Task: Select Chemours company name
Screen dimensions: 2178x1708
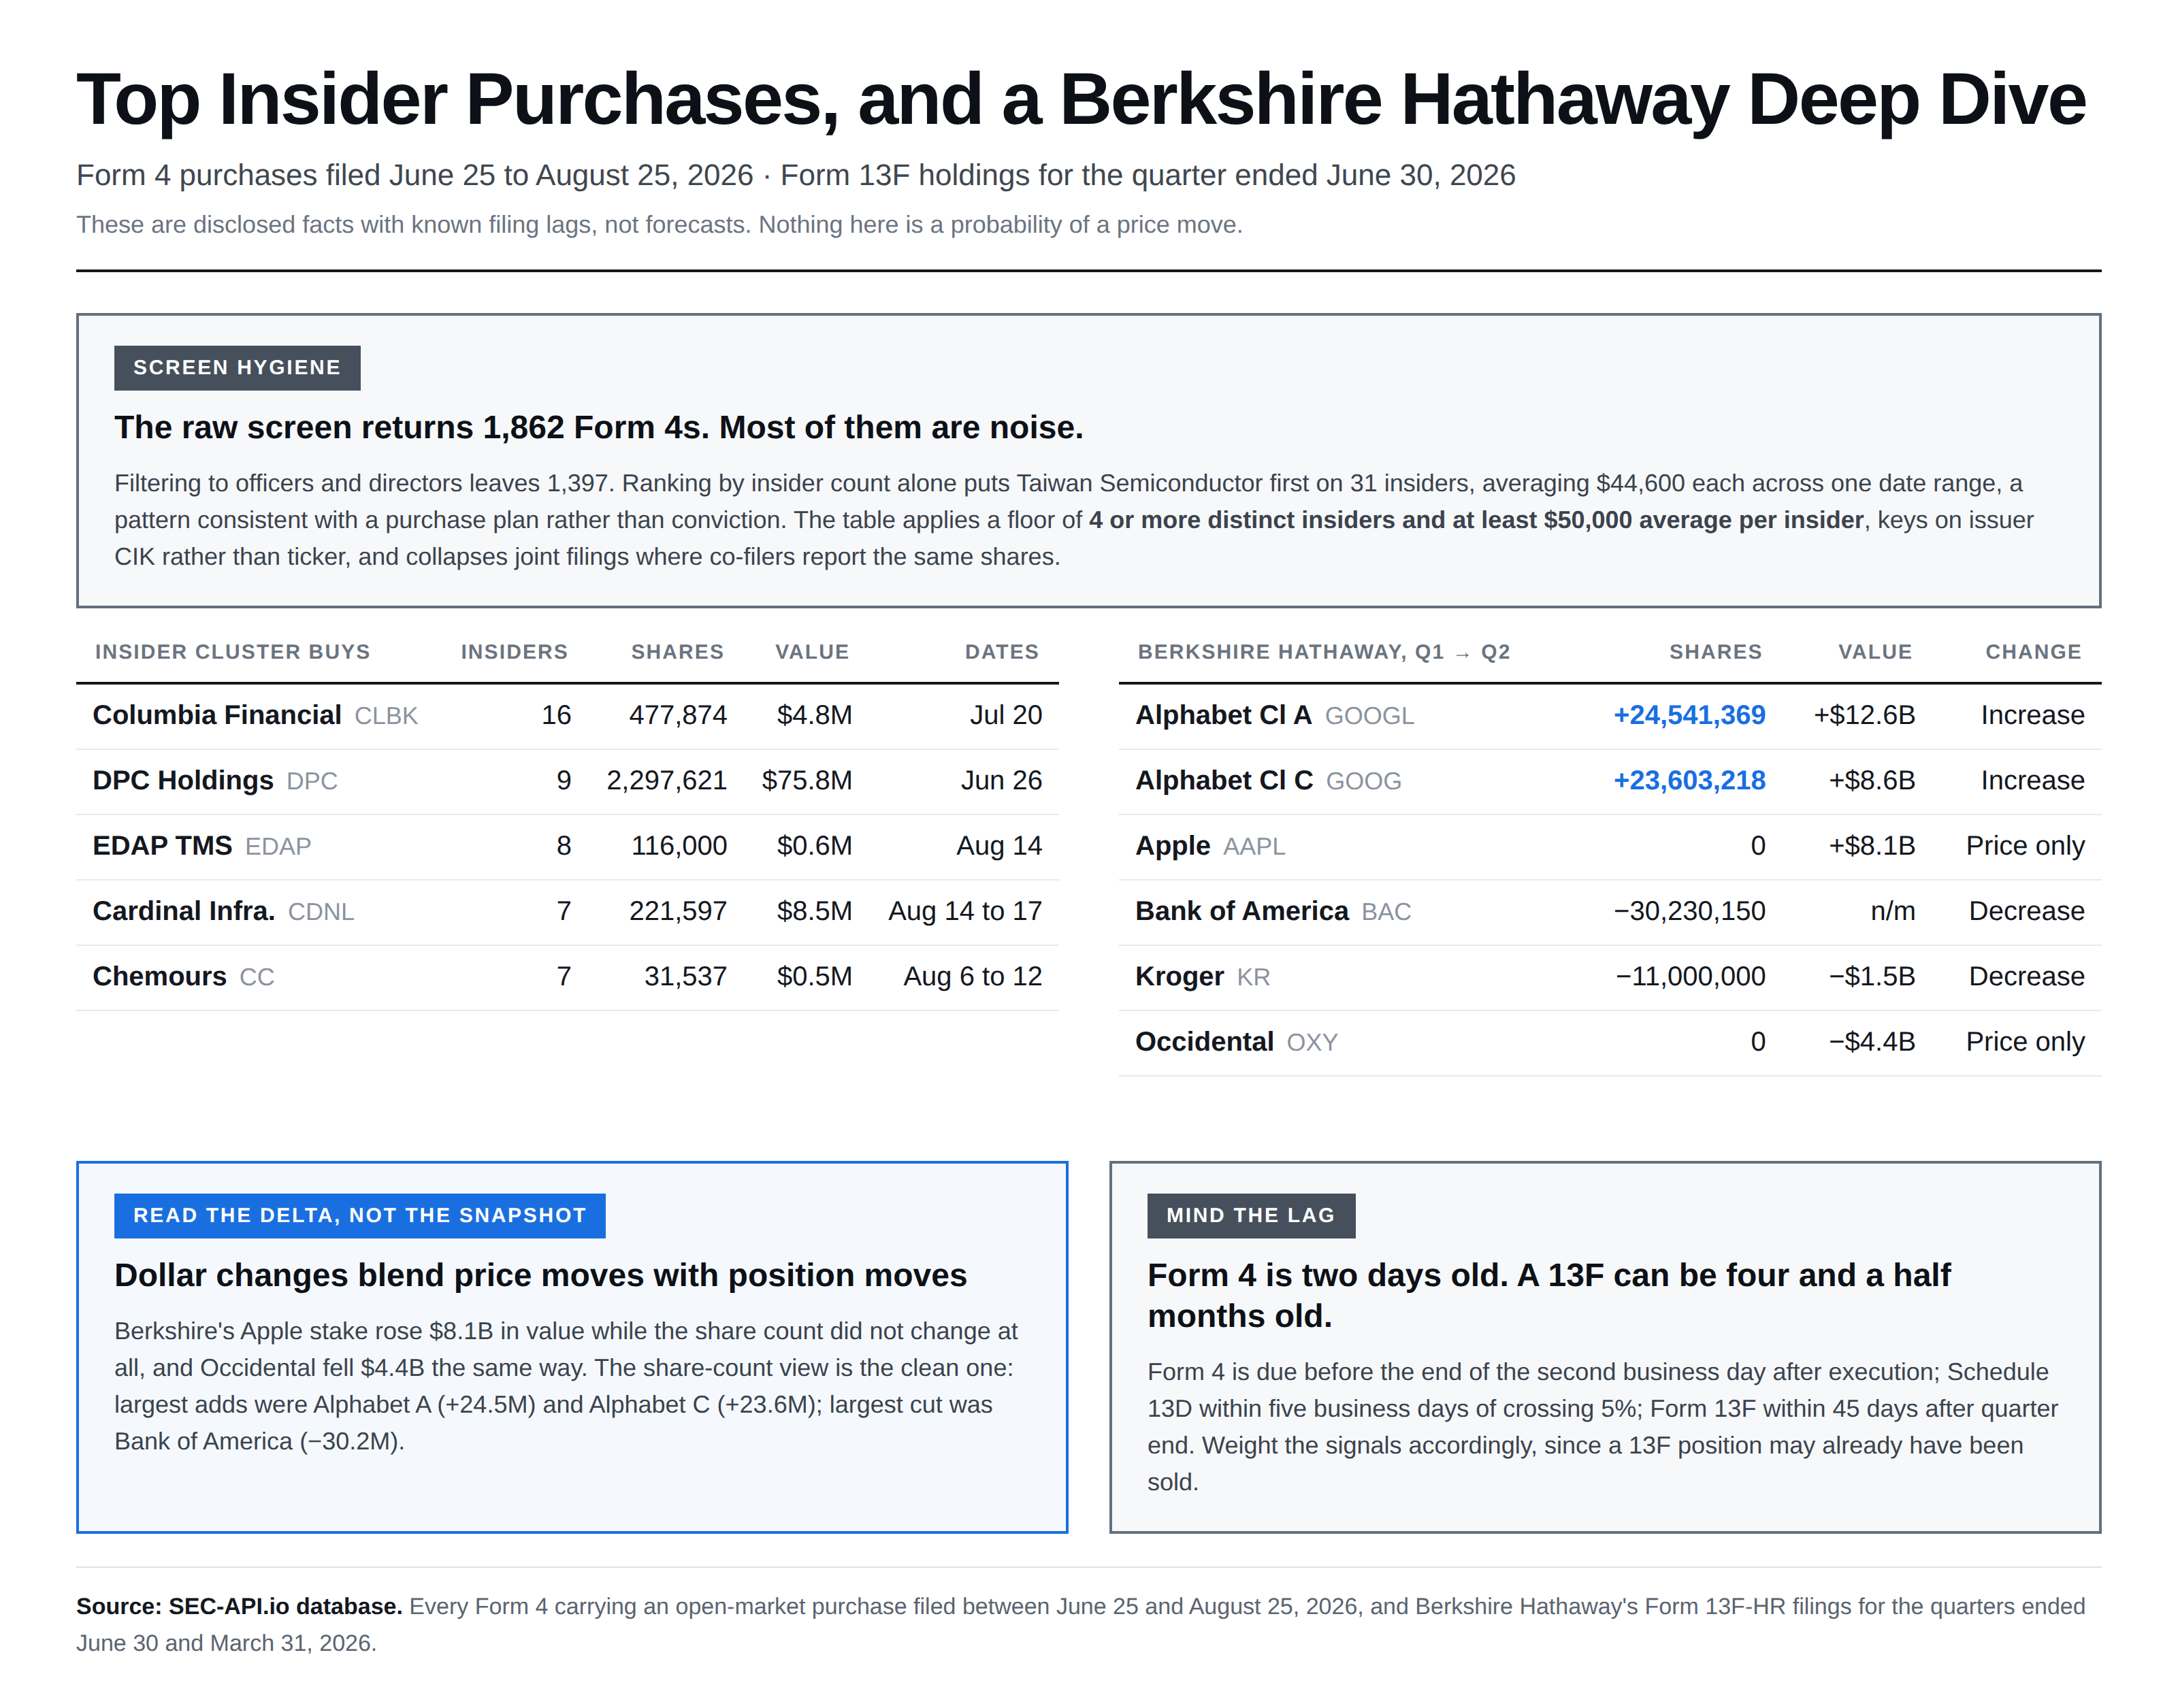Action: (x=160, y=976)
